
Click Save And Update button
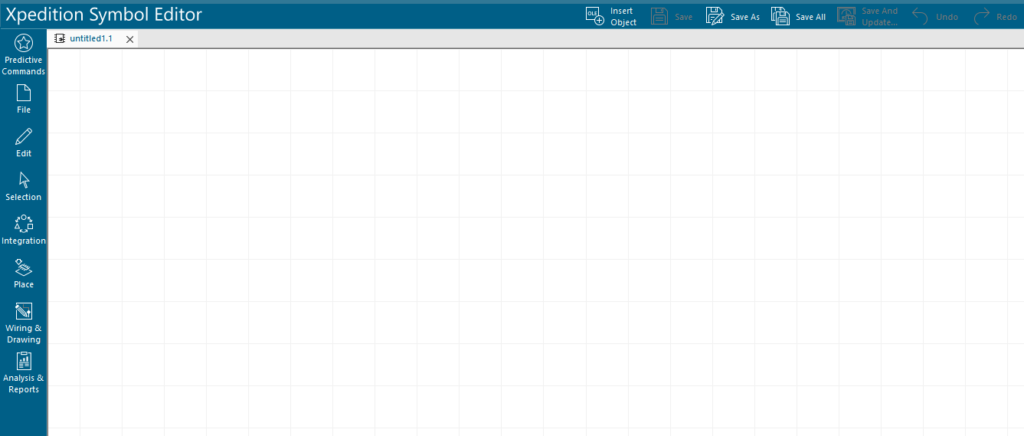[x=867, y=16]
